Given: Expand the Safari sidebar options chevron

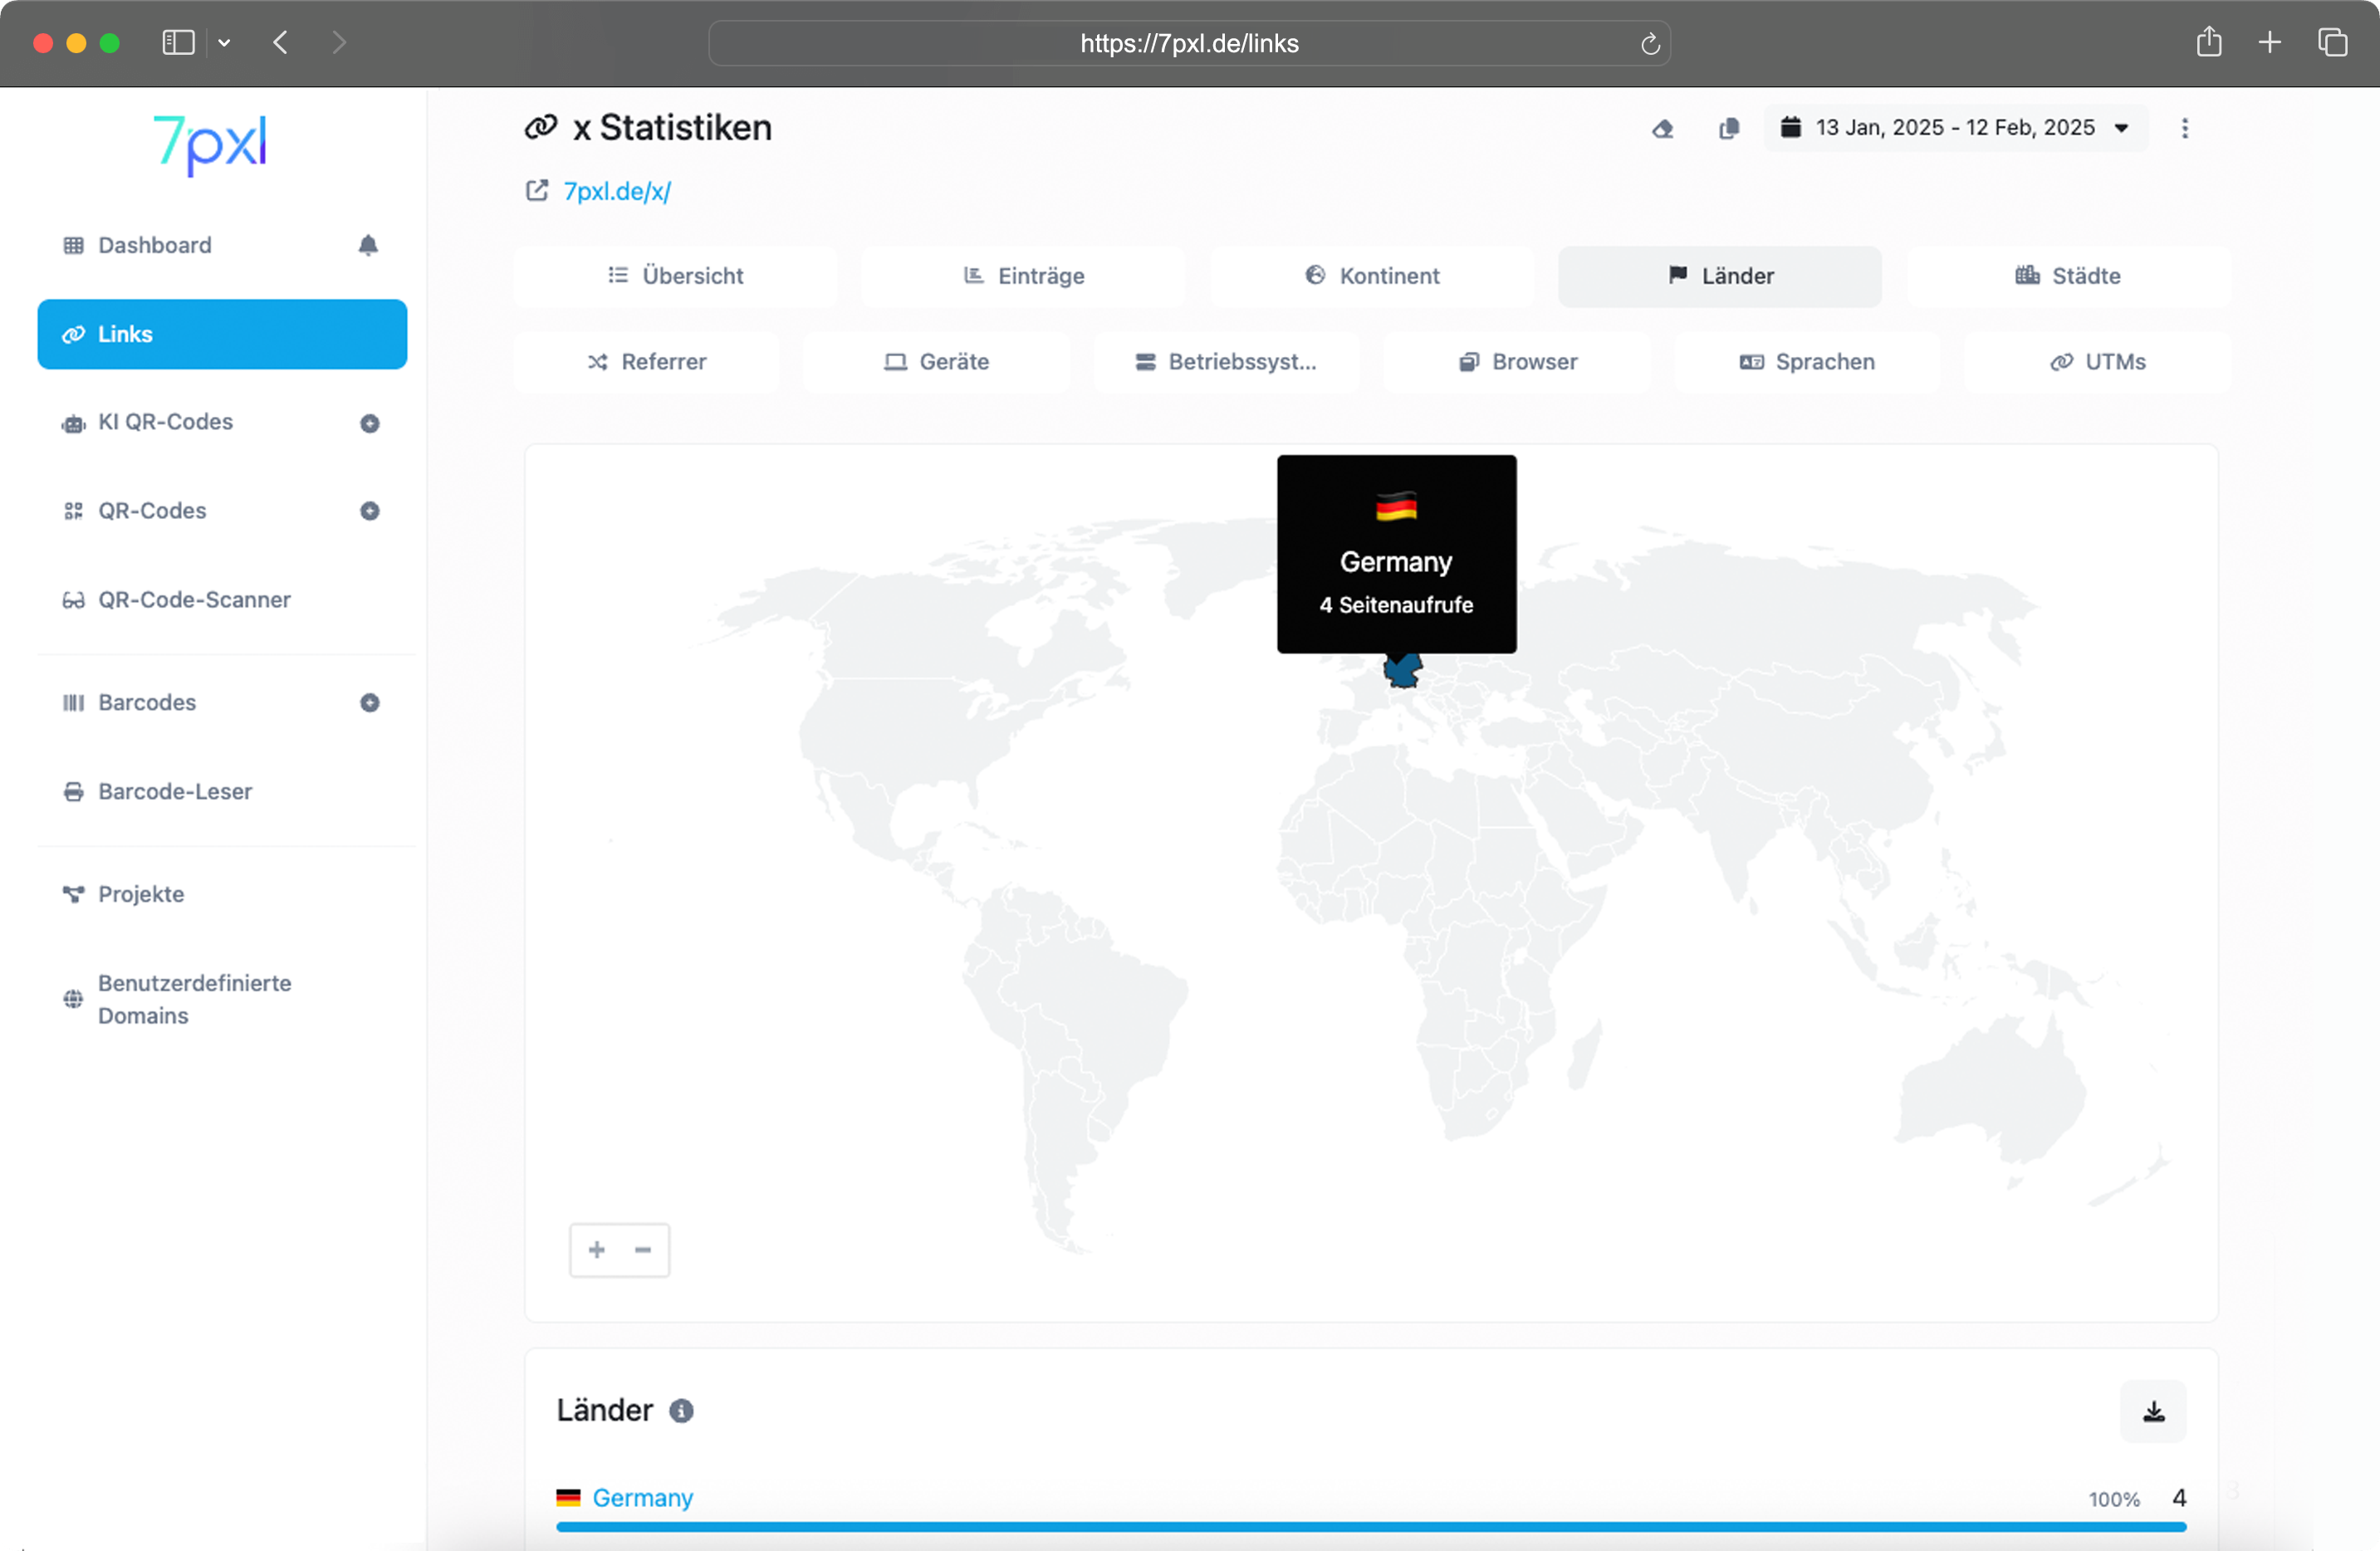Looking at the screenshot, I should (224, 43).
